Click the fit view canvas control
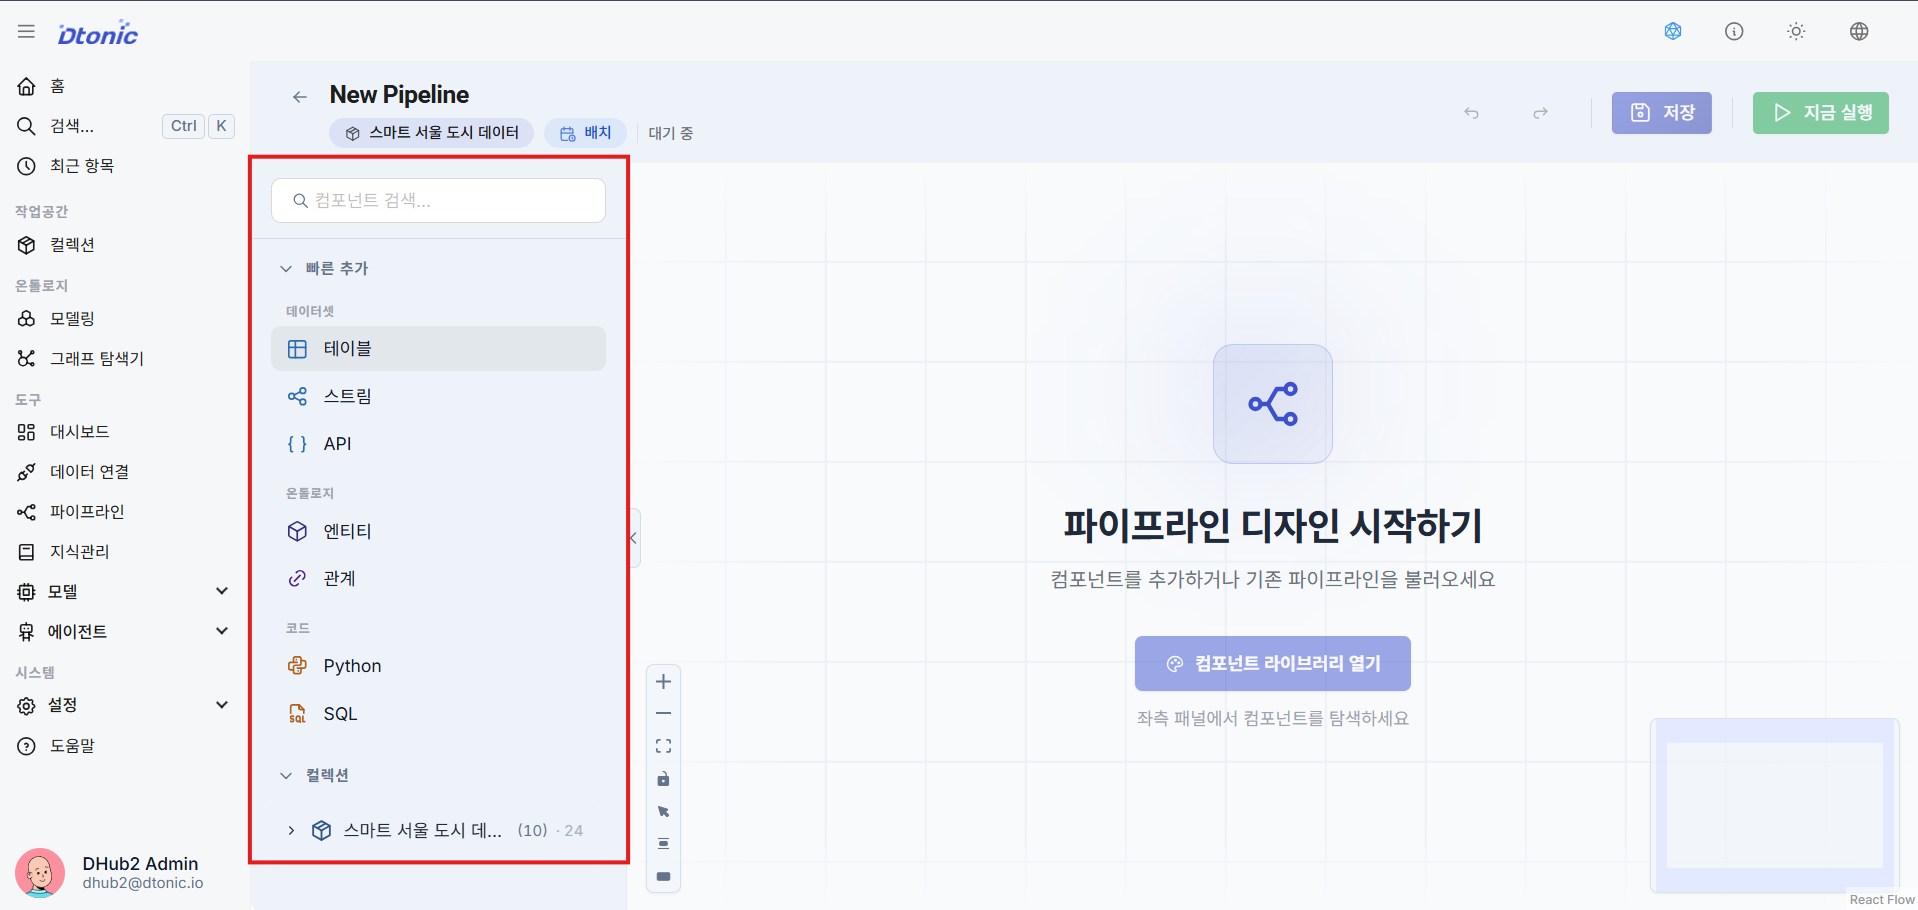 tap(663, 746)
